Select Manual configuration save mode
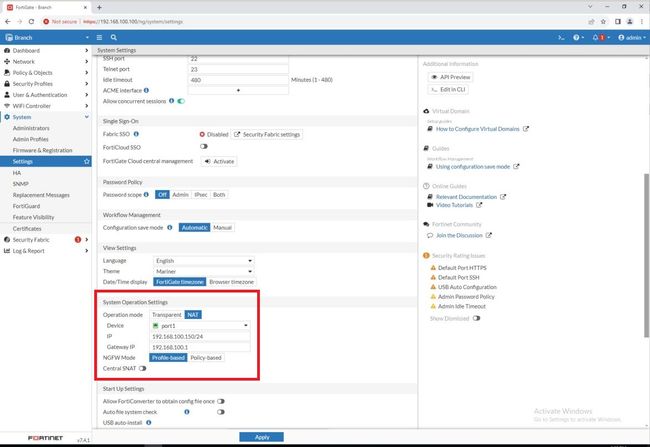This screenshot has width=650, height=447. pyautogui.click(x=222, y=228)
